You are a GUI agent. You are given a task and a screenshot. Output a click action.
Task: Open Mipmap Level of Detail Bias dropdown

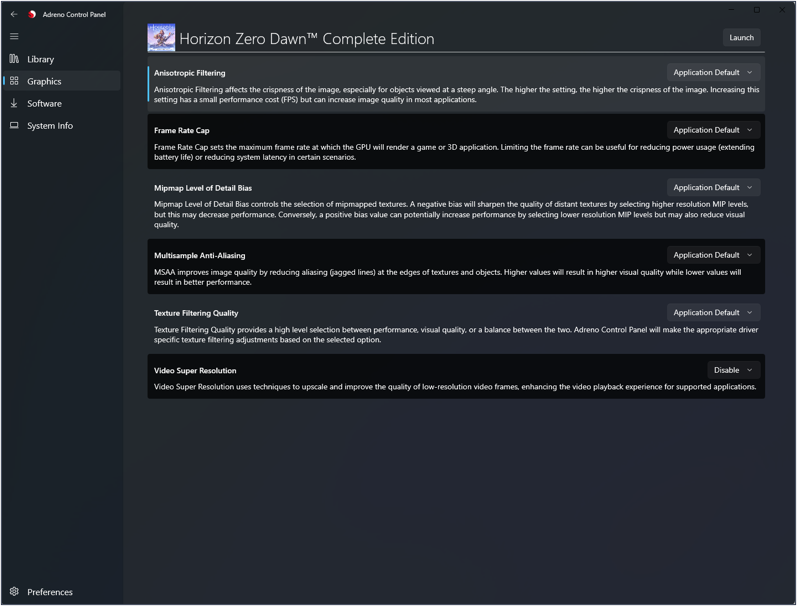tap(713, 188)
